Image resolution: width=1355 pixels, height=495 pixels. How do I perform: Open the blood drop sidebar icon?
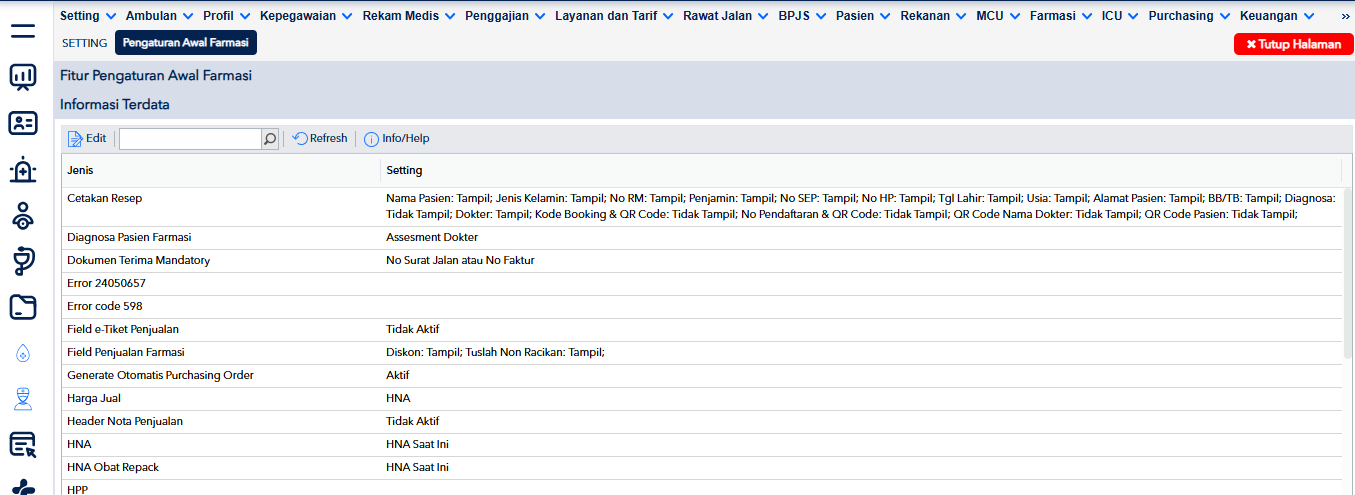click(22, 353)
